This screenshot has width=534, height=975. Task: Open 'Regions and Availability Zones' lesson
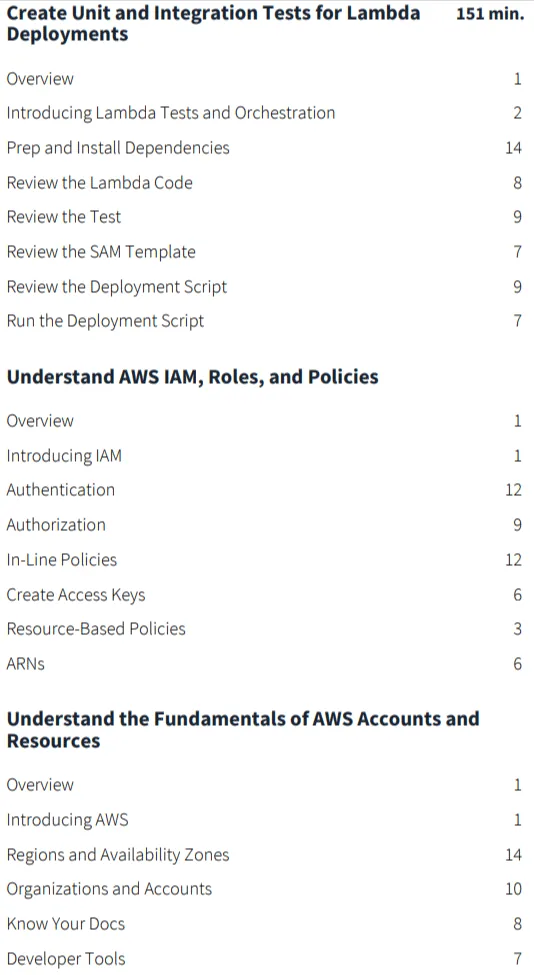point(117,855)
